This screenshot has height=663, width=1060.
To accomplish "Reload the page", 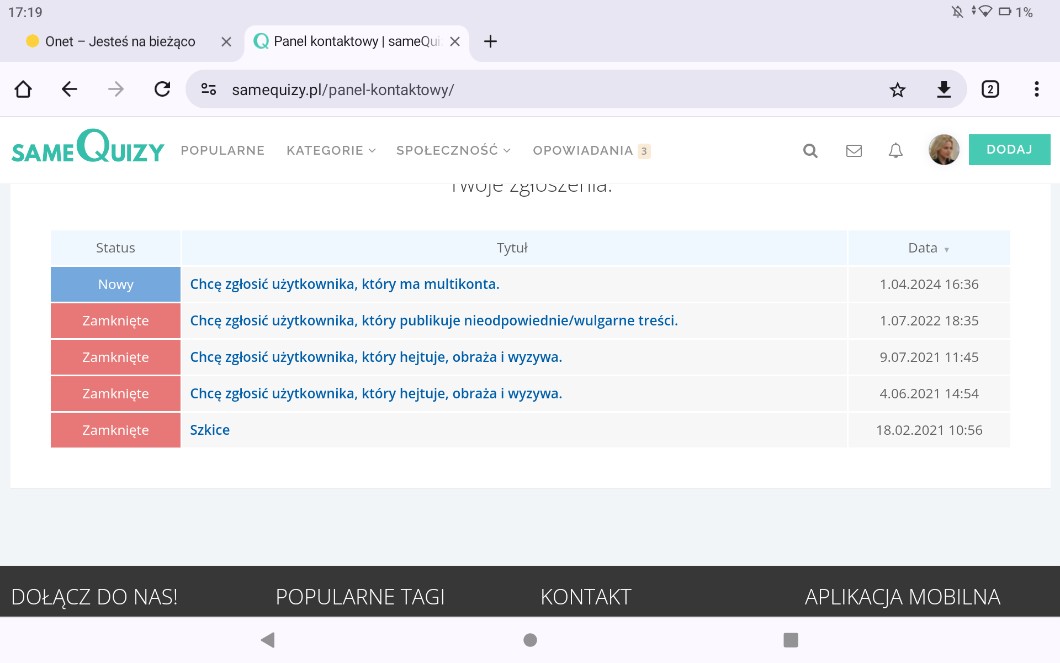I will [162, 89].
